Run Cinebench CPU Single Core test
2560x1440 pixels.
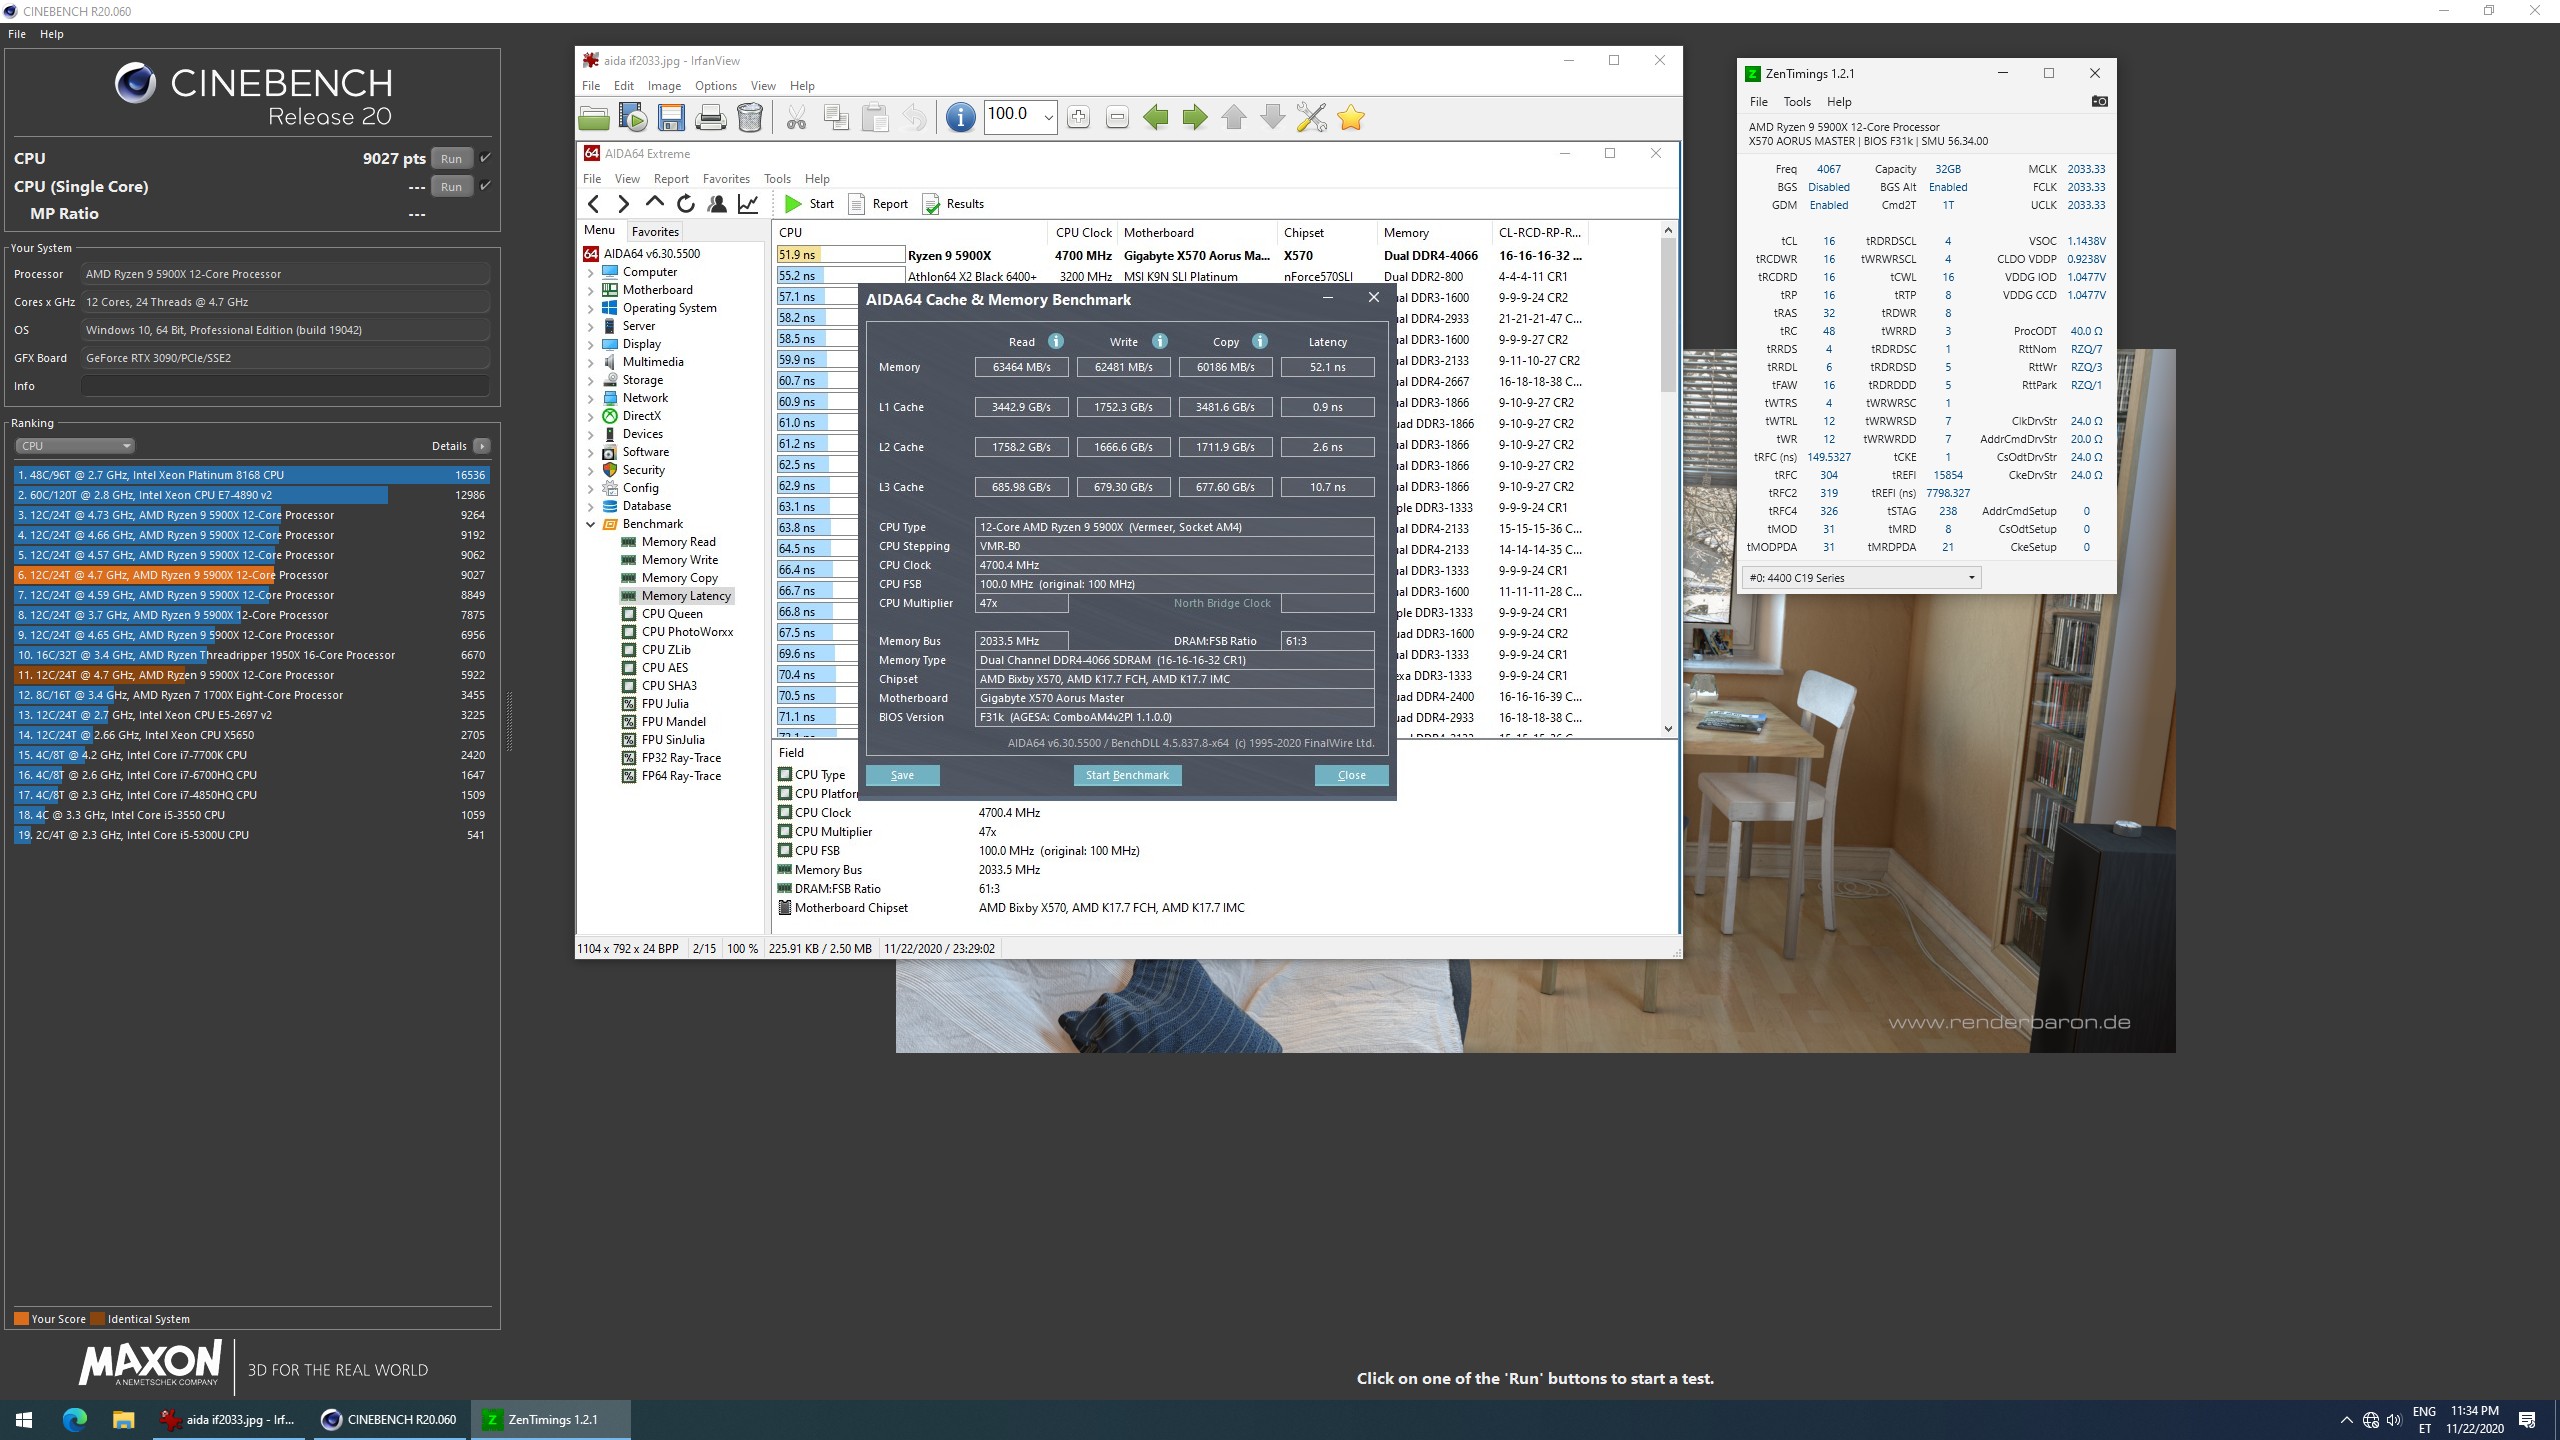(x=451, y=186)
